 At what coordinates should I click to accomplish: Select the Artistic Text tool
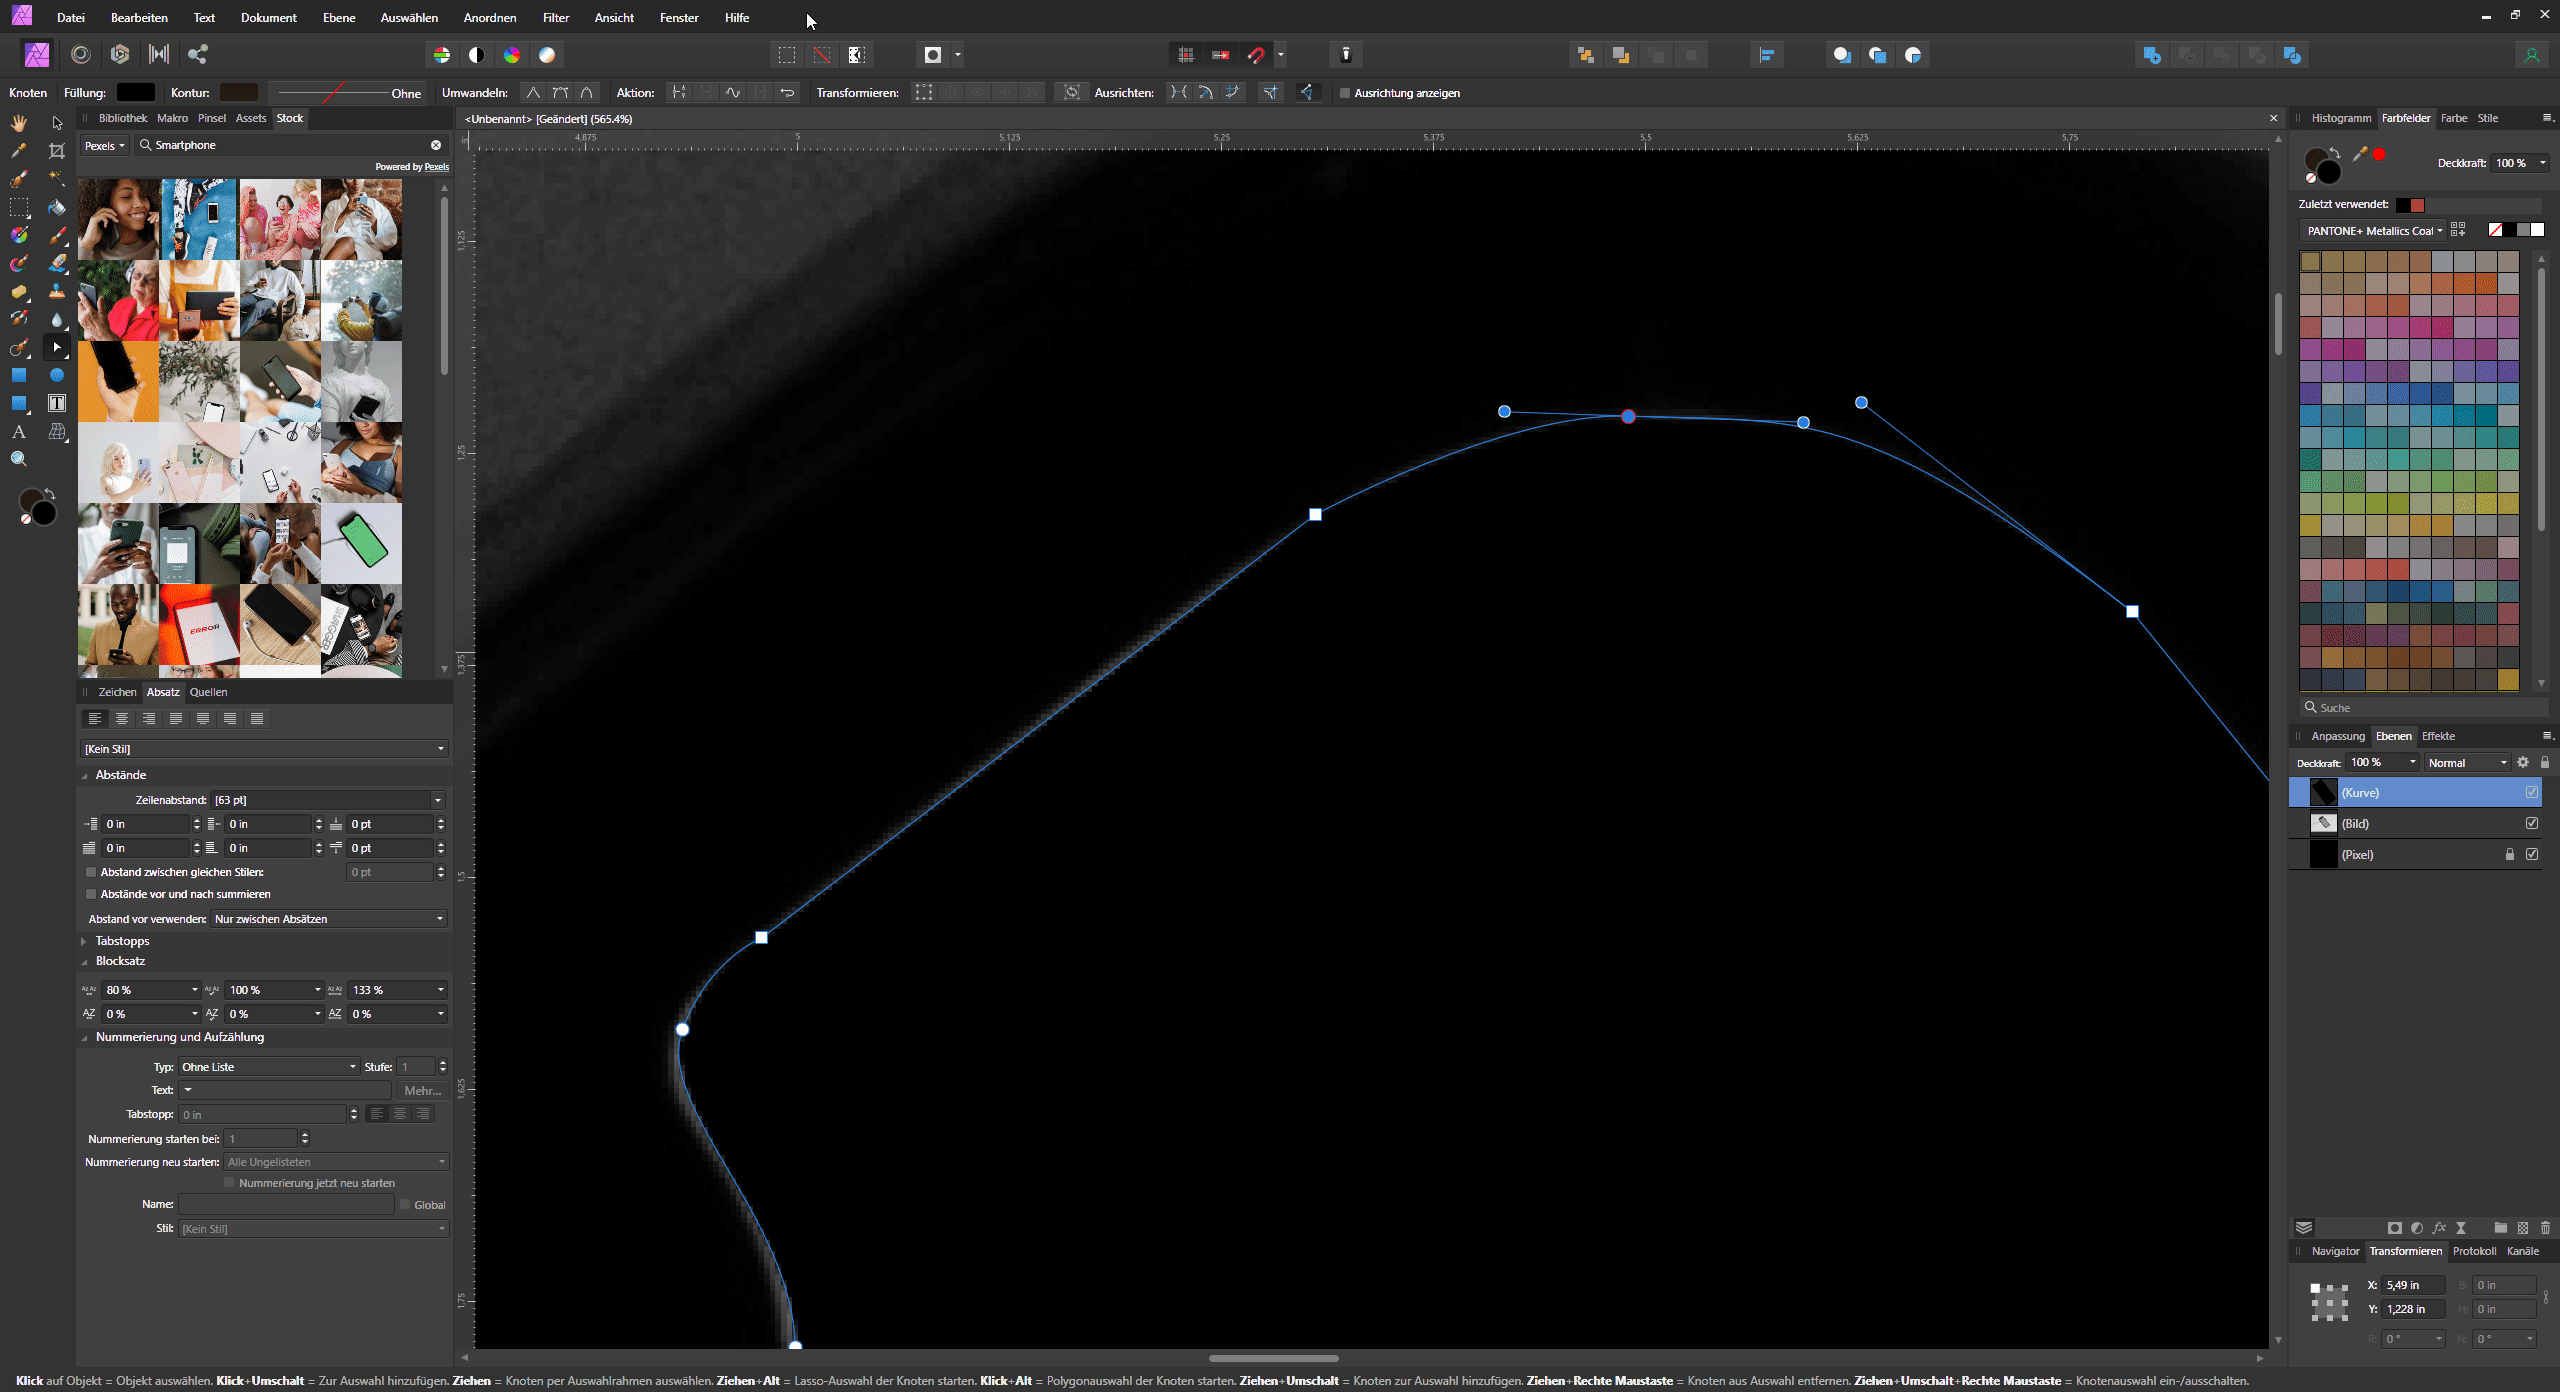click(18, 431)
